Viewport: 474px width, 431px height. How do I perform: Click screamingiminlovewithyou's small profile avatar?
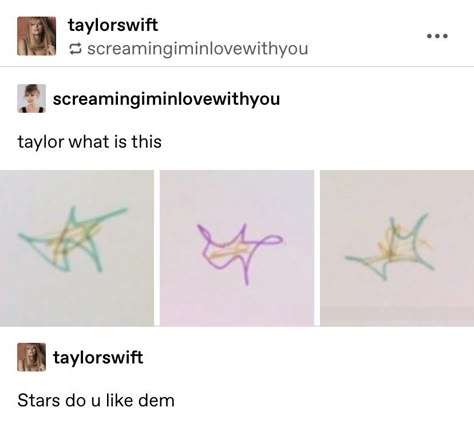(x=32, y=99)
